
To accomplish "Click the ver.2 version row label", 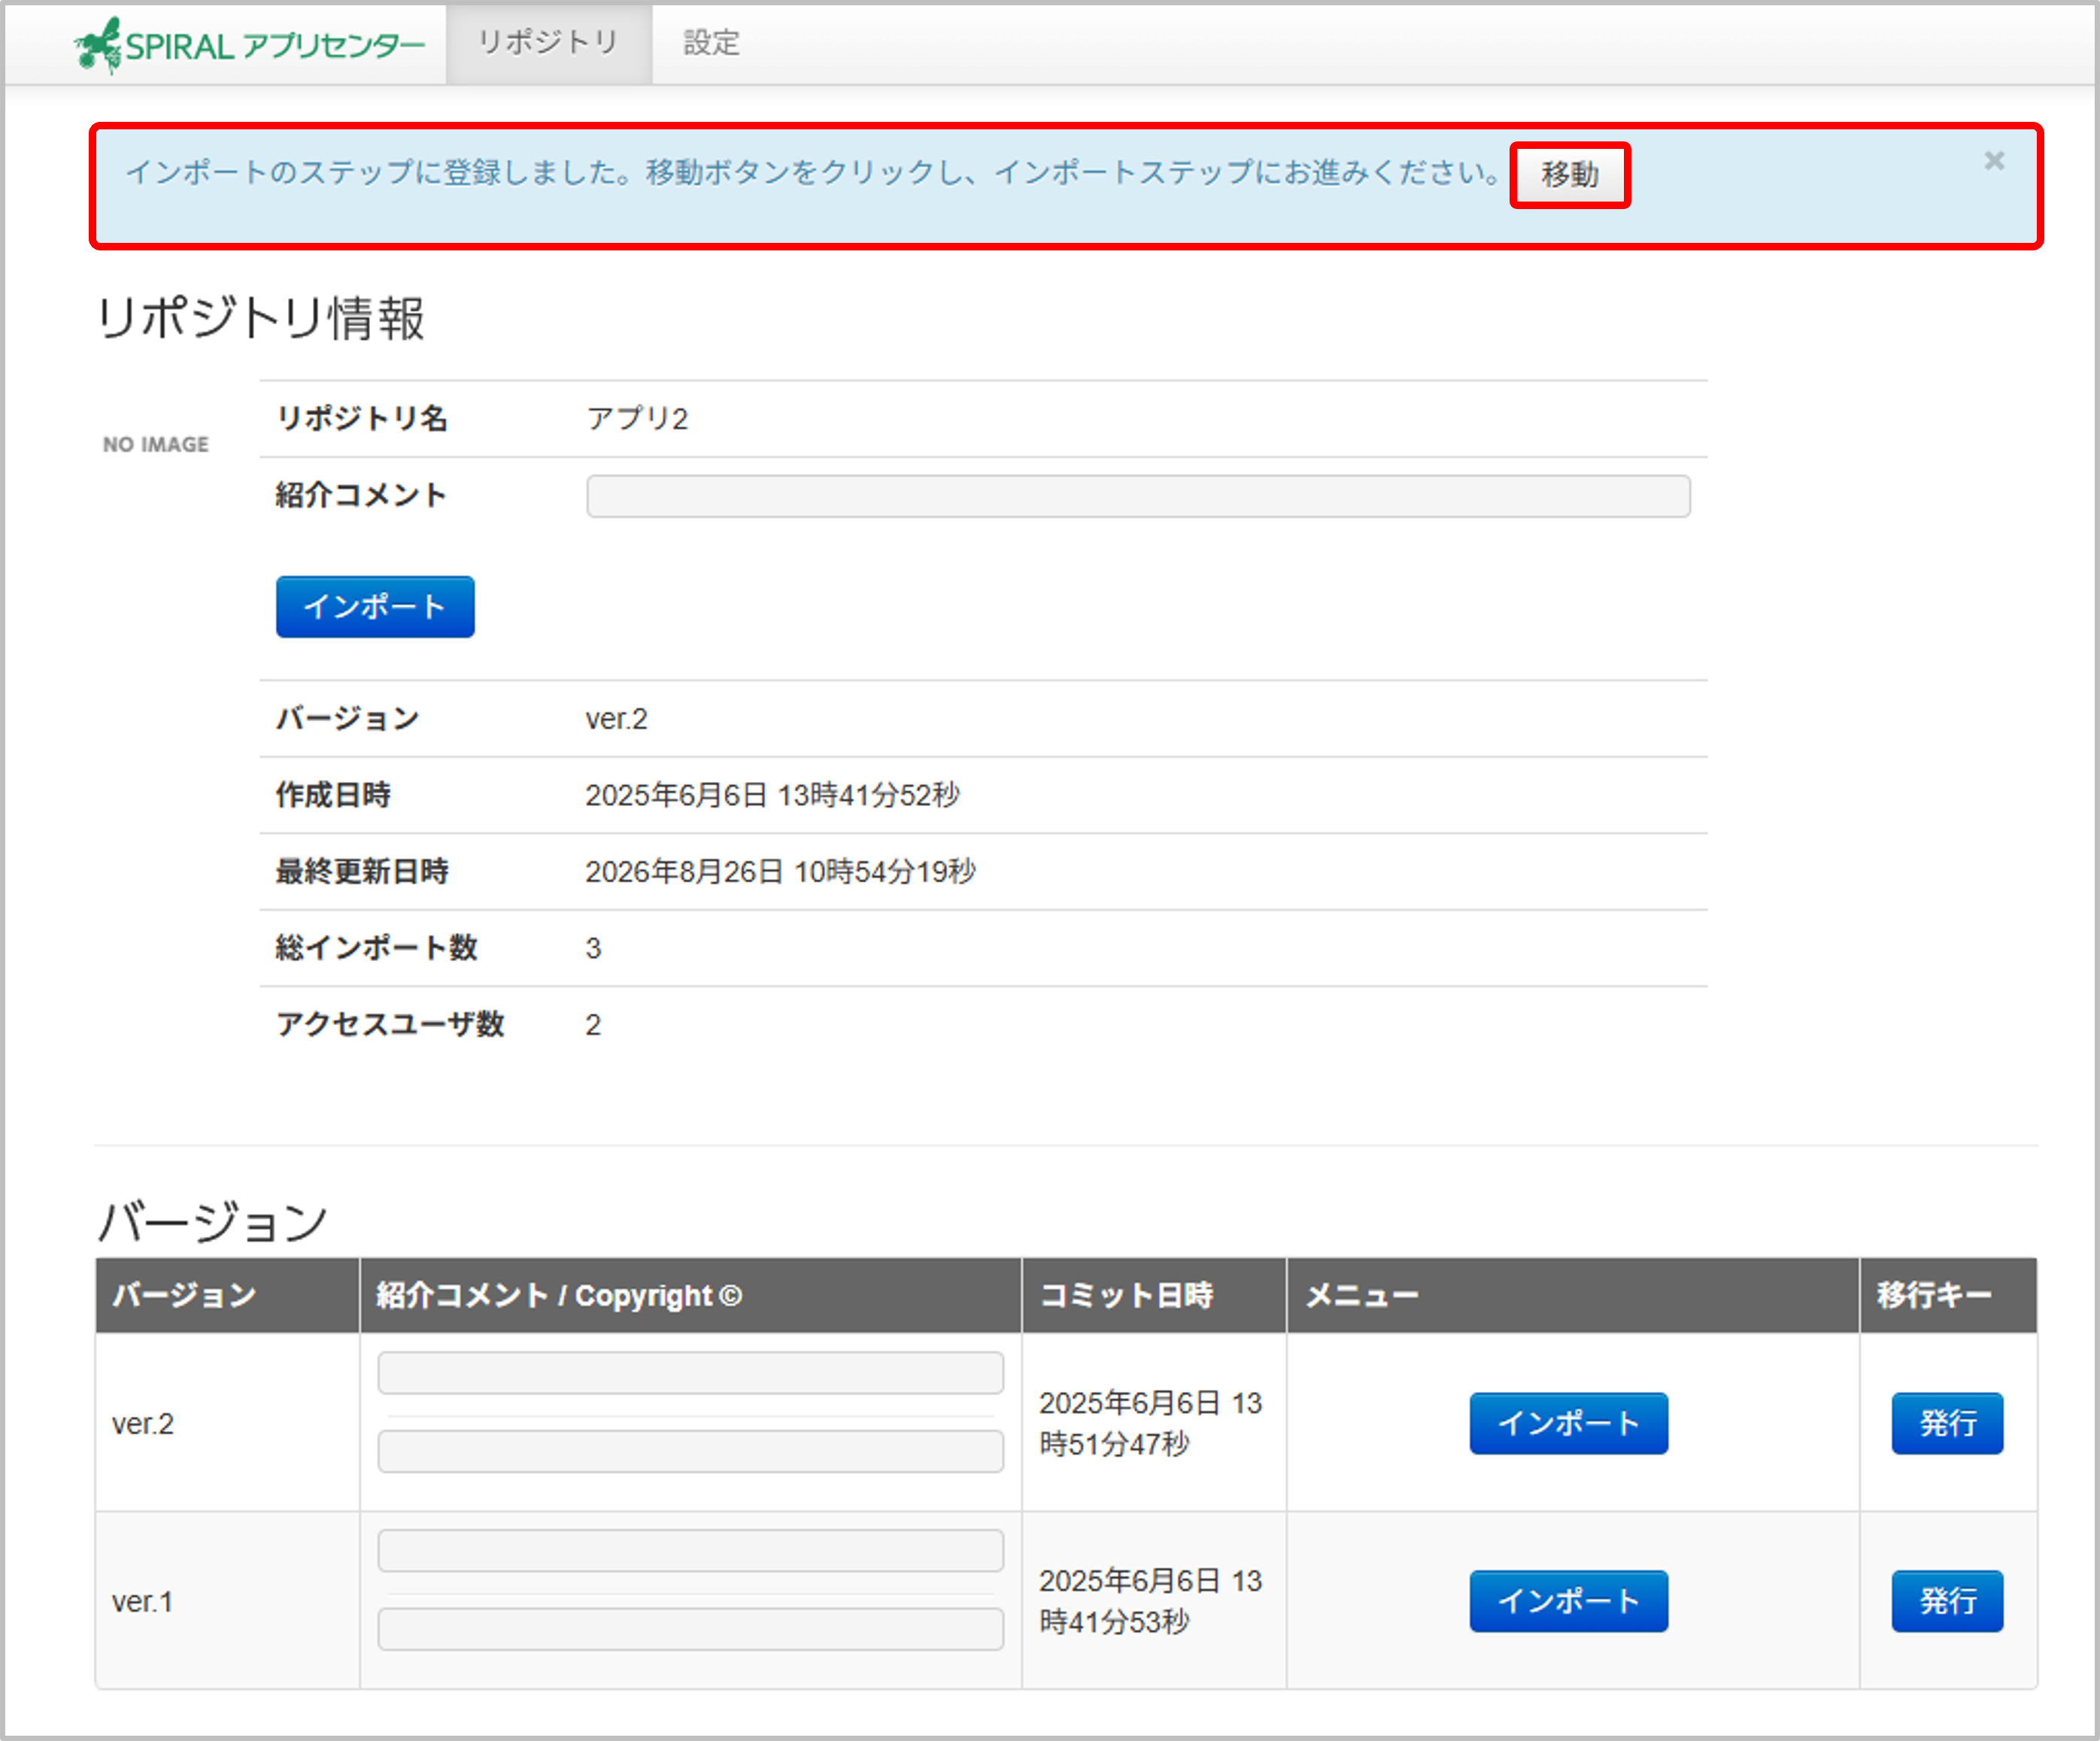I will click(x=143, y=1423).
